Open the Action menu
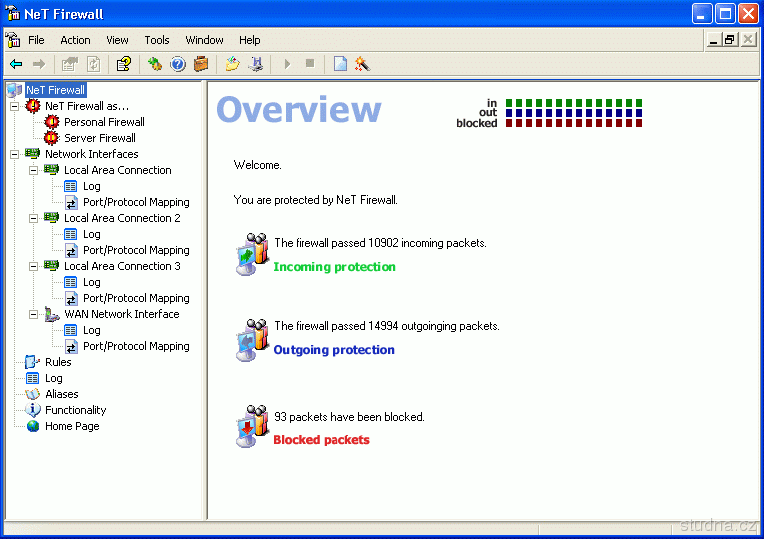The image size is (764, 539). coord(76,40)
